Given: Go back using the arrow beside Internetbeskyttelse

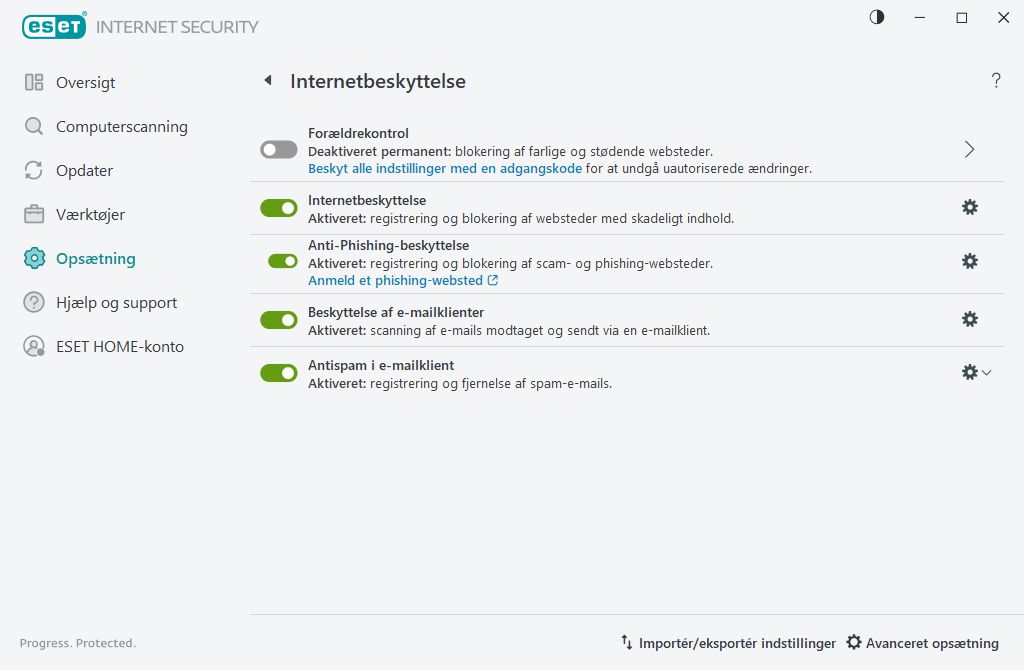Looking at the screenshot, I should (268, 81).
